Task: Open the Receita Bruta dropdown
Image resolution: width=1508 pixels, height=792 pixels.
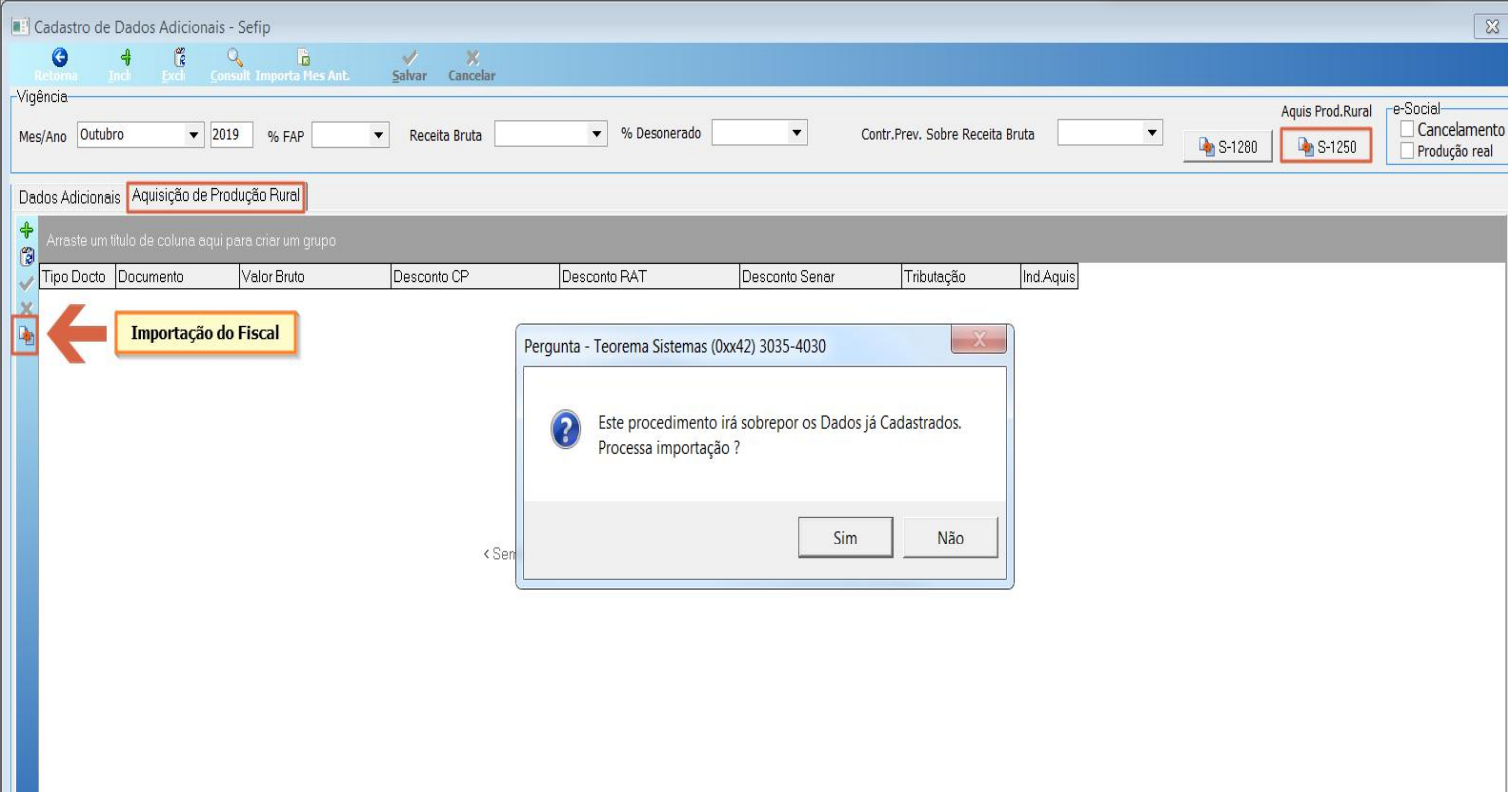Action: 597,133
